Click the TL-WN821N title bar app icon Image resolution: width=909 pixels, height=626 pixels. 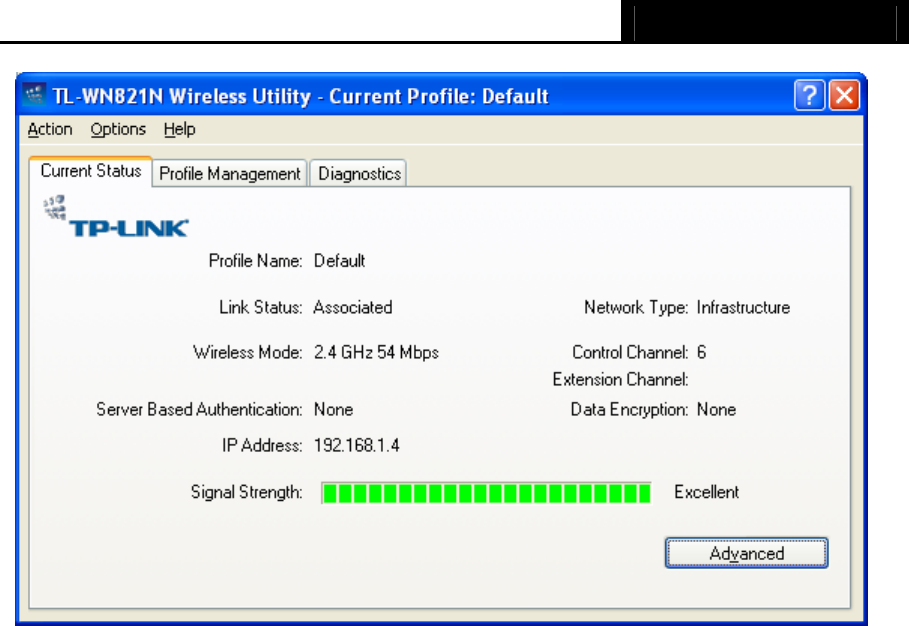[34, 94]
